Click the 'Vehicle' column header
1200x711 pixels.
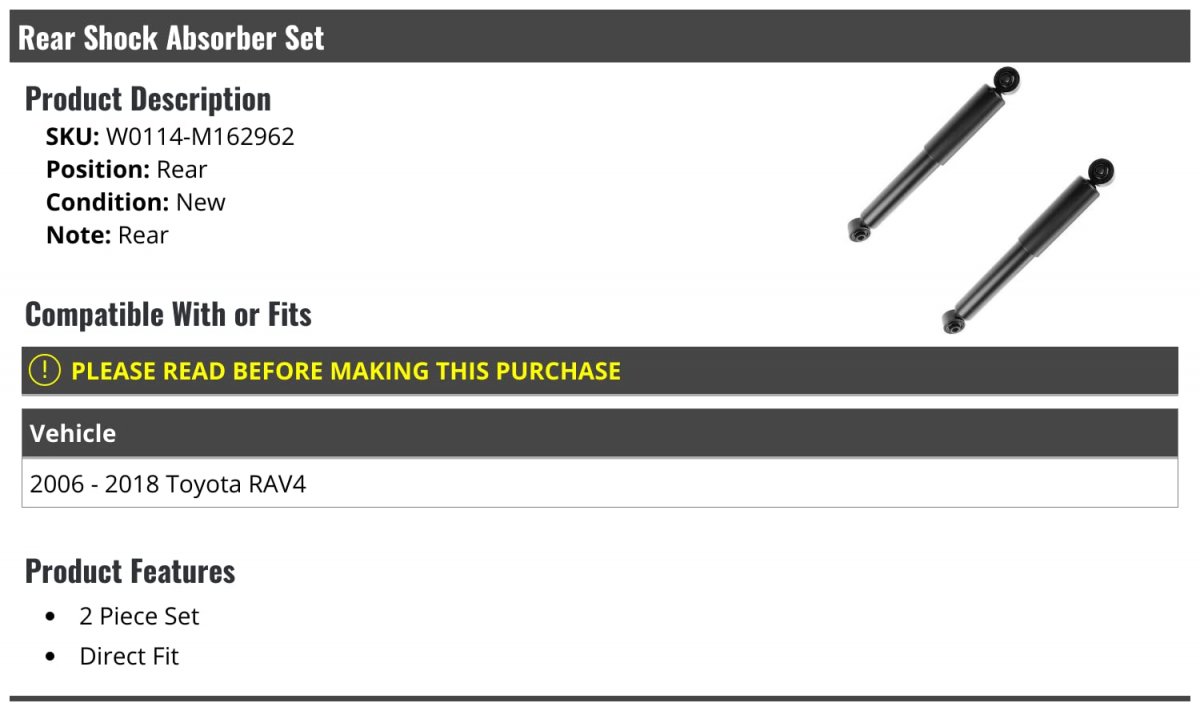point(73,433)
